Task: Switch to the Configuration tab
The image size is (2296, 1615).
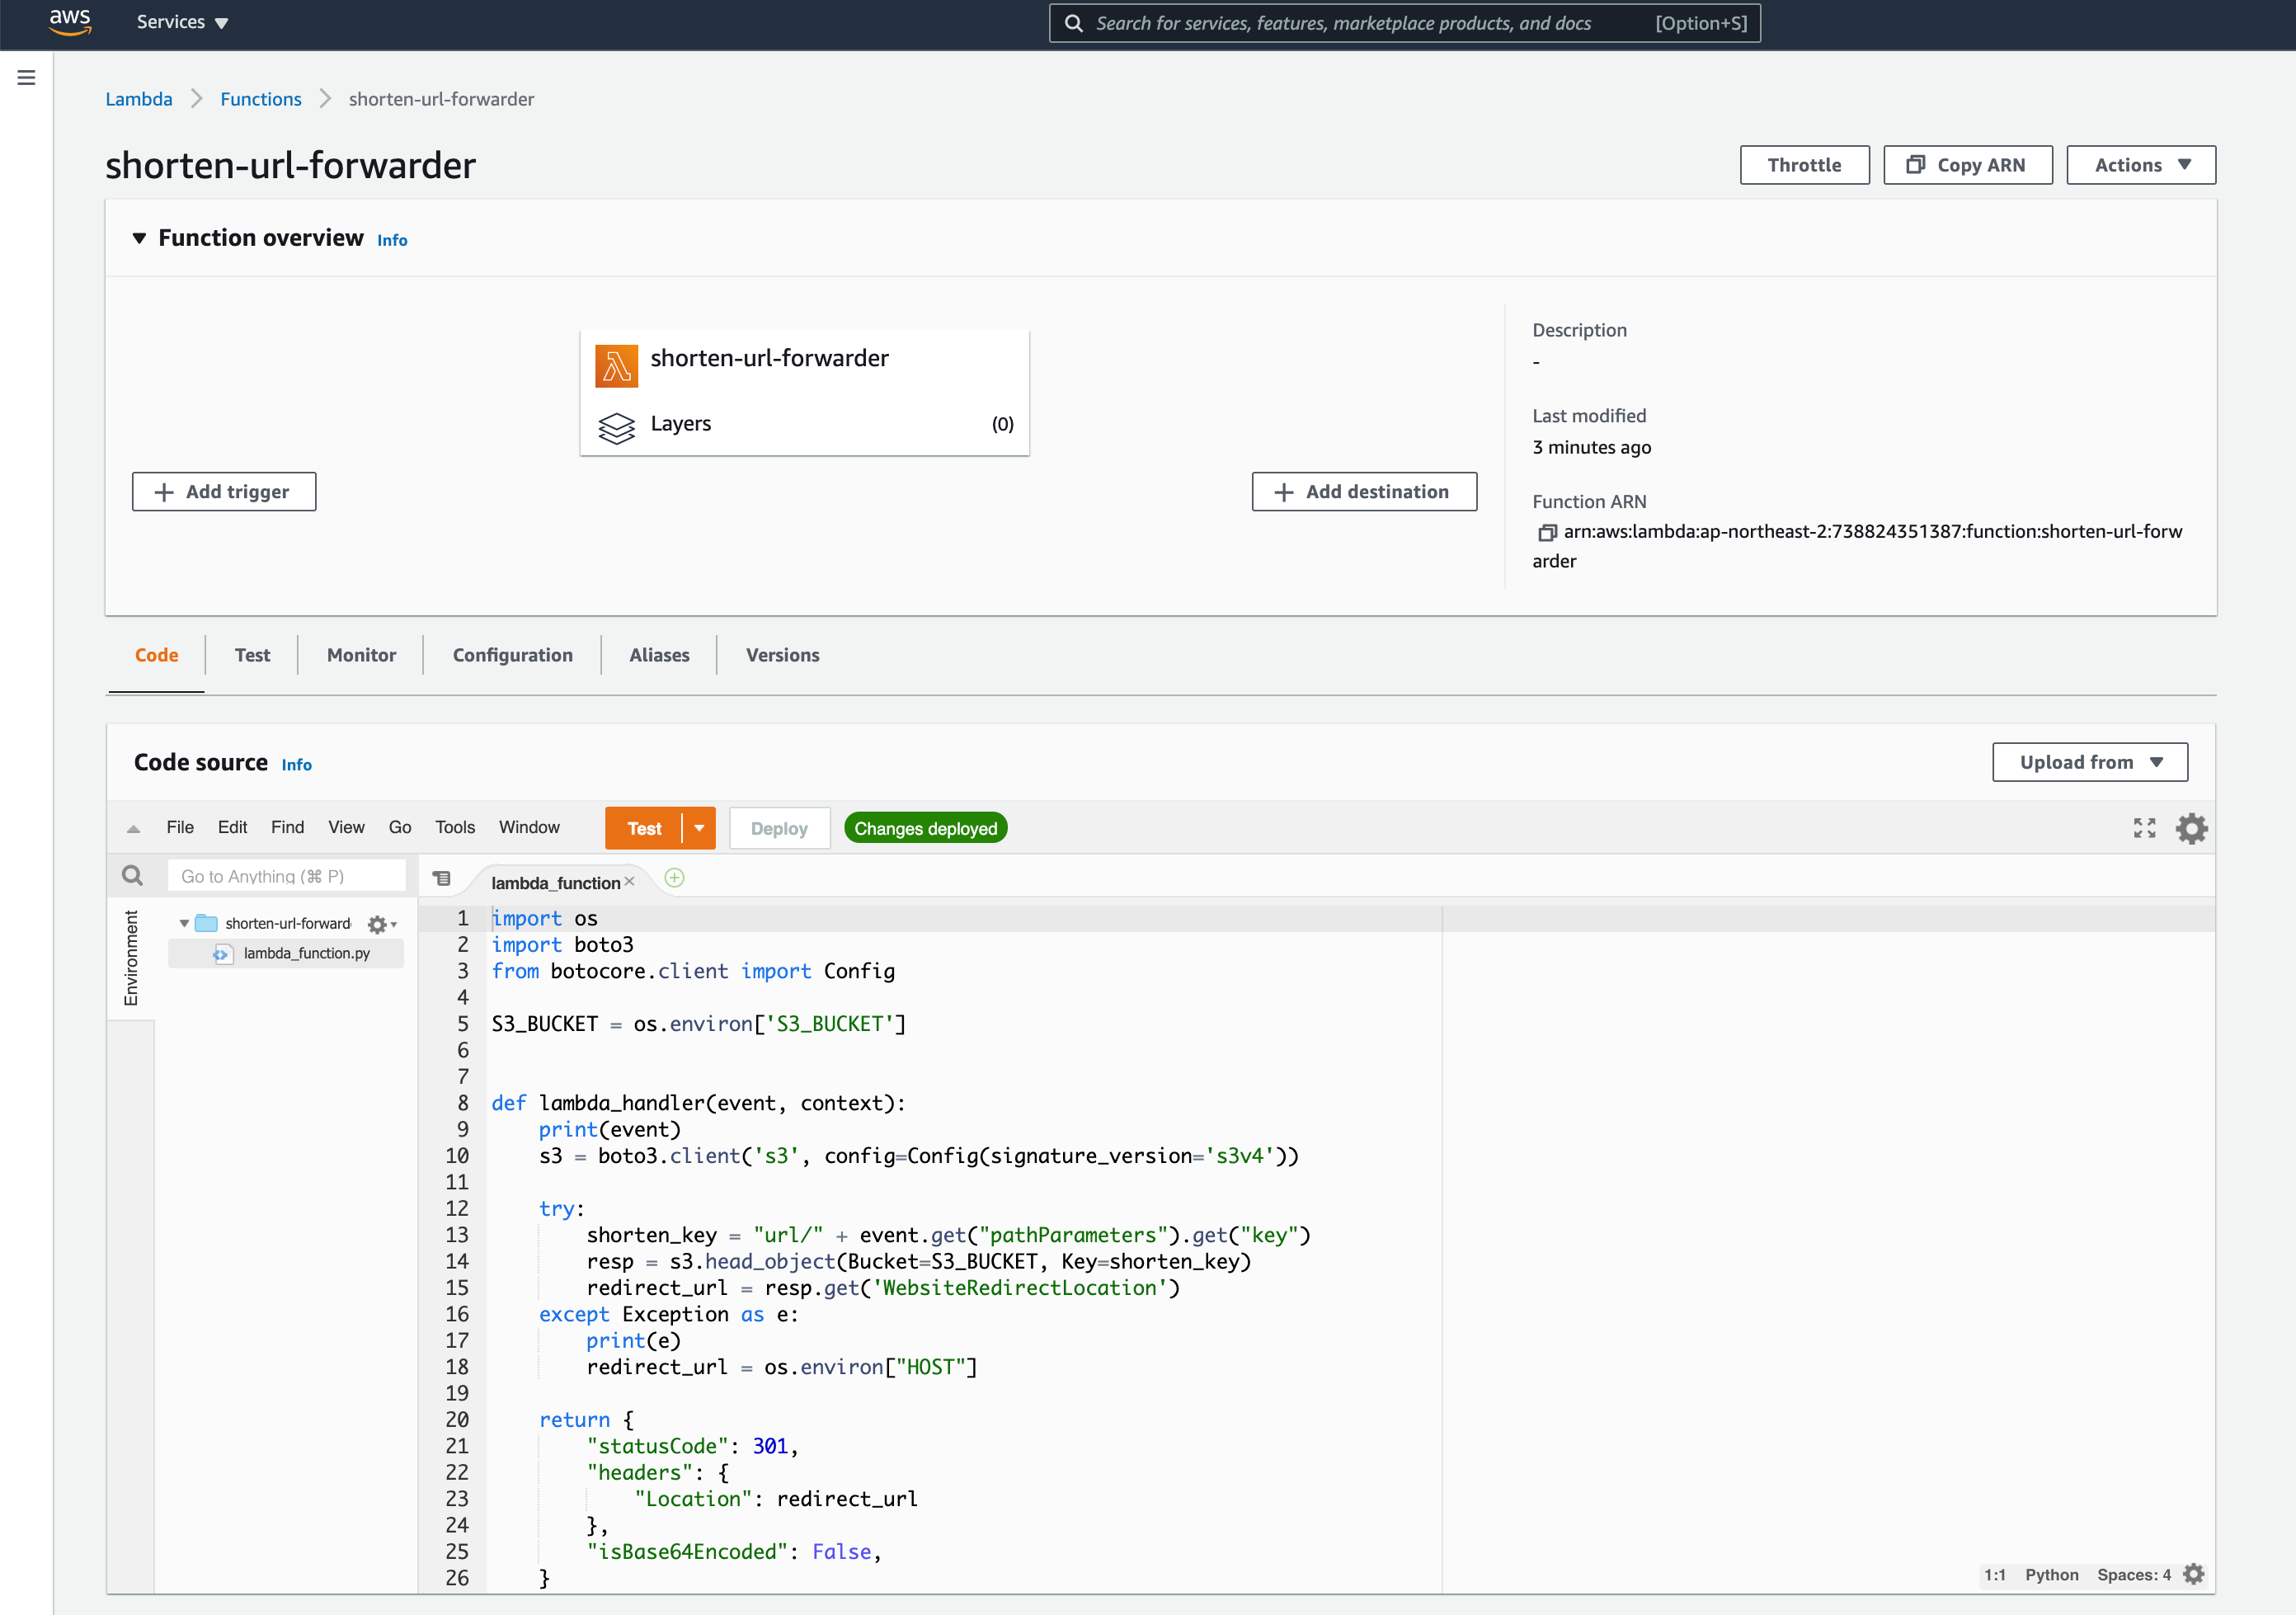Action: click(512, 655)
